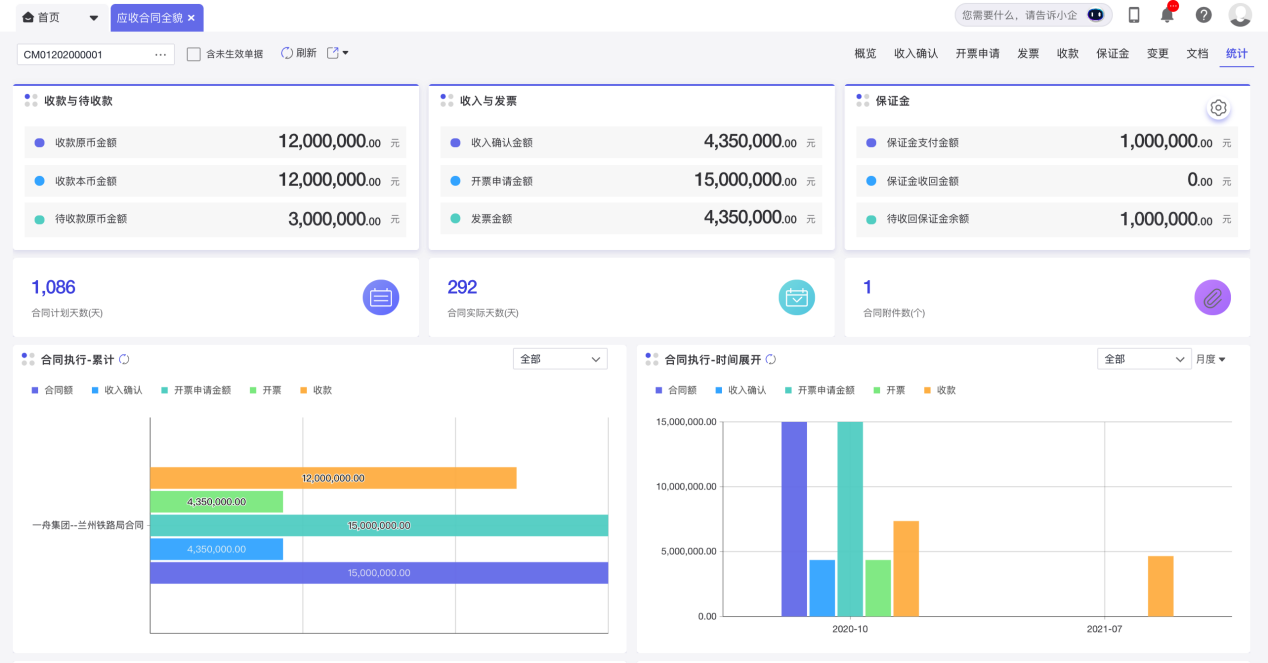Click the 刷新 refresh icon
1268x663 pixels.
[x=287, y=53]
